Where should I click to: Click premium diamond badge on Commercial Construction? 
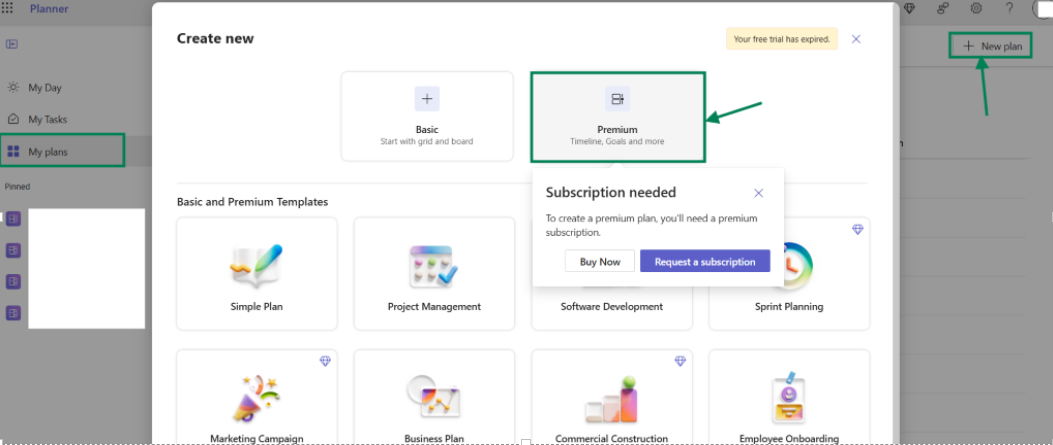(680, 361)
